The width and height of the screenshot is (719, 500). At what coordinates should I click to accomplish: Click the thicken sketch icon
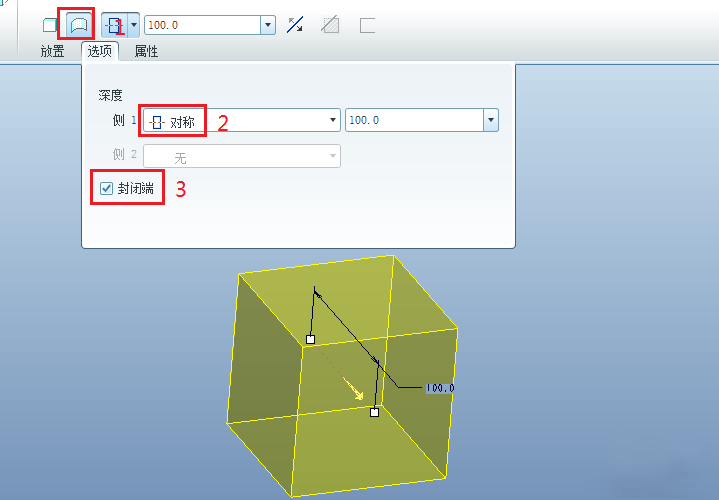(367, 25)
